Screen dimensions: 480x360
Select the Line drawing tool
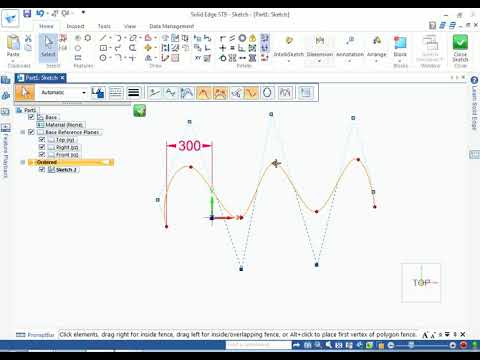pos(103,38)
